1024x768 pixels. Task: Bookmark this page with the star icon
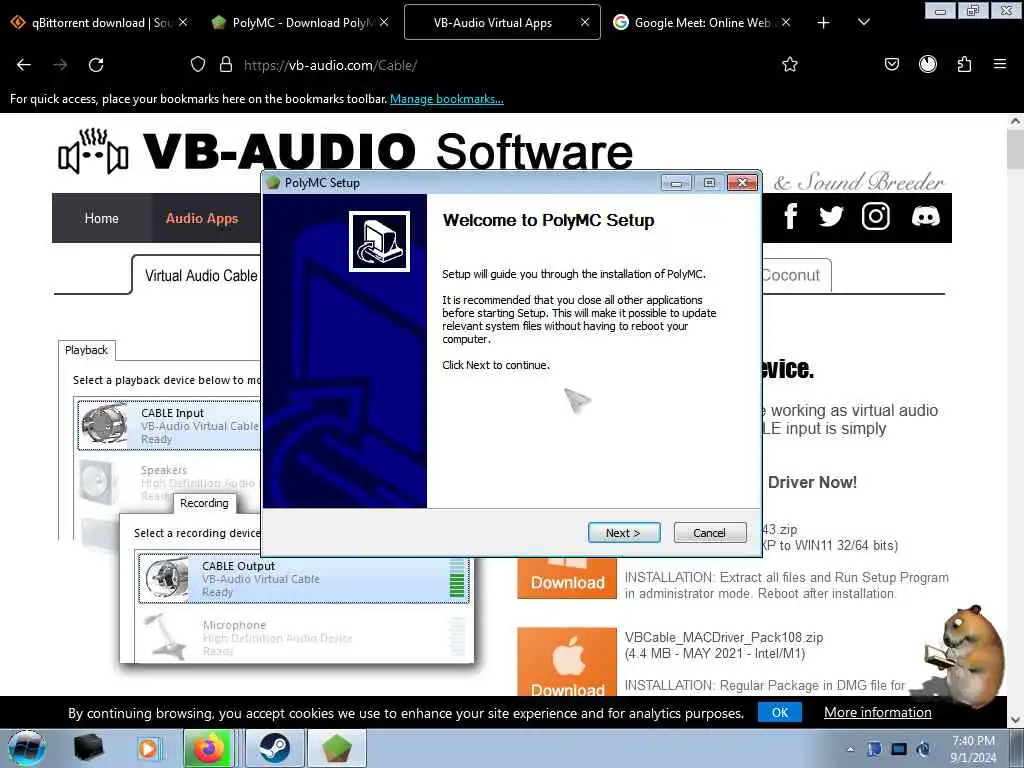[790, 64]
